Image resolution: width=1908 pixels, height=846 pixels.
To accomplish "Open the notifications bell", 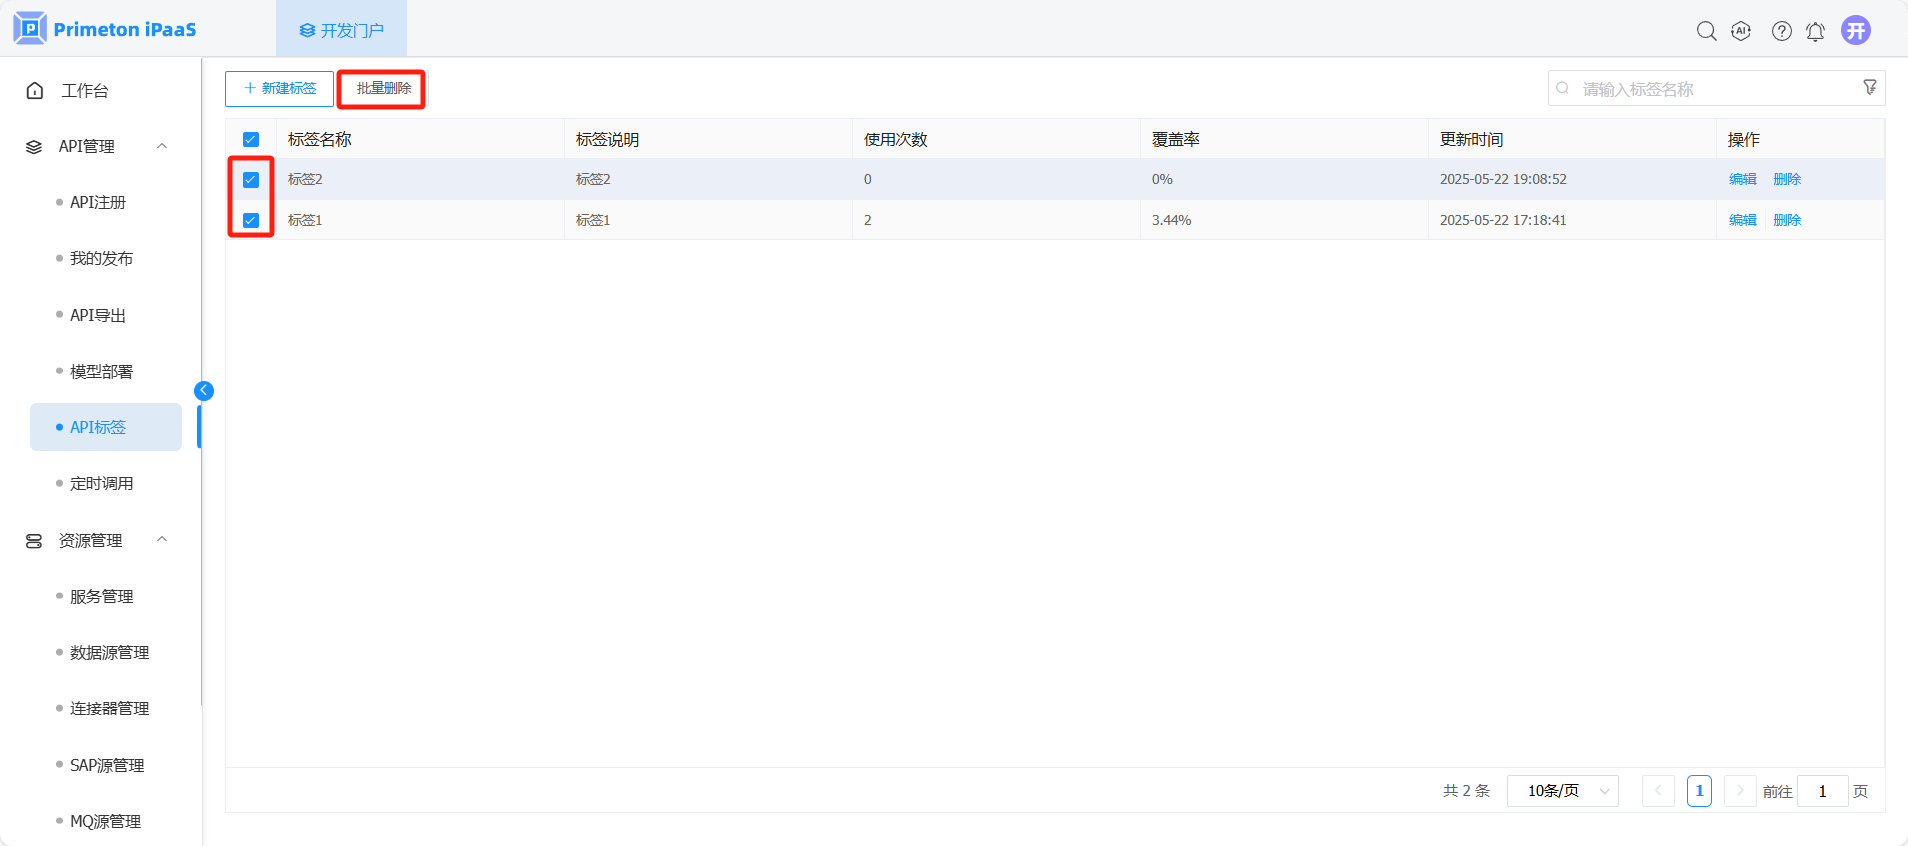I will [1815, 31].
